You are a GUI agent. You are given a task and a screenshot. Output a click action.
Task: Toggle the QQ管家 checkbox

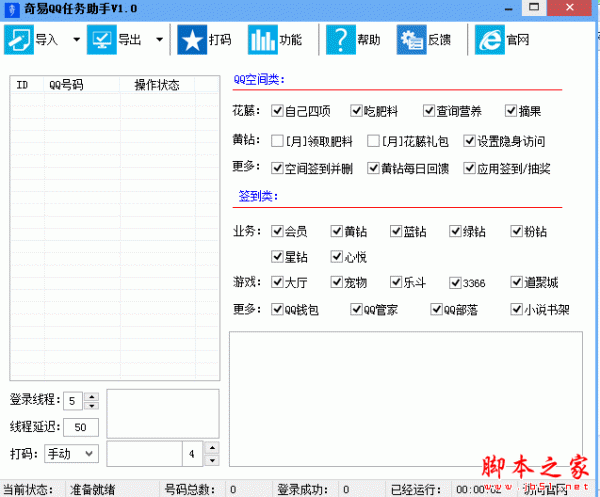(356, 309)
